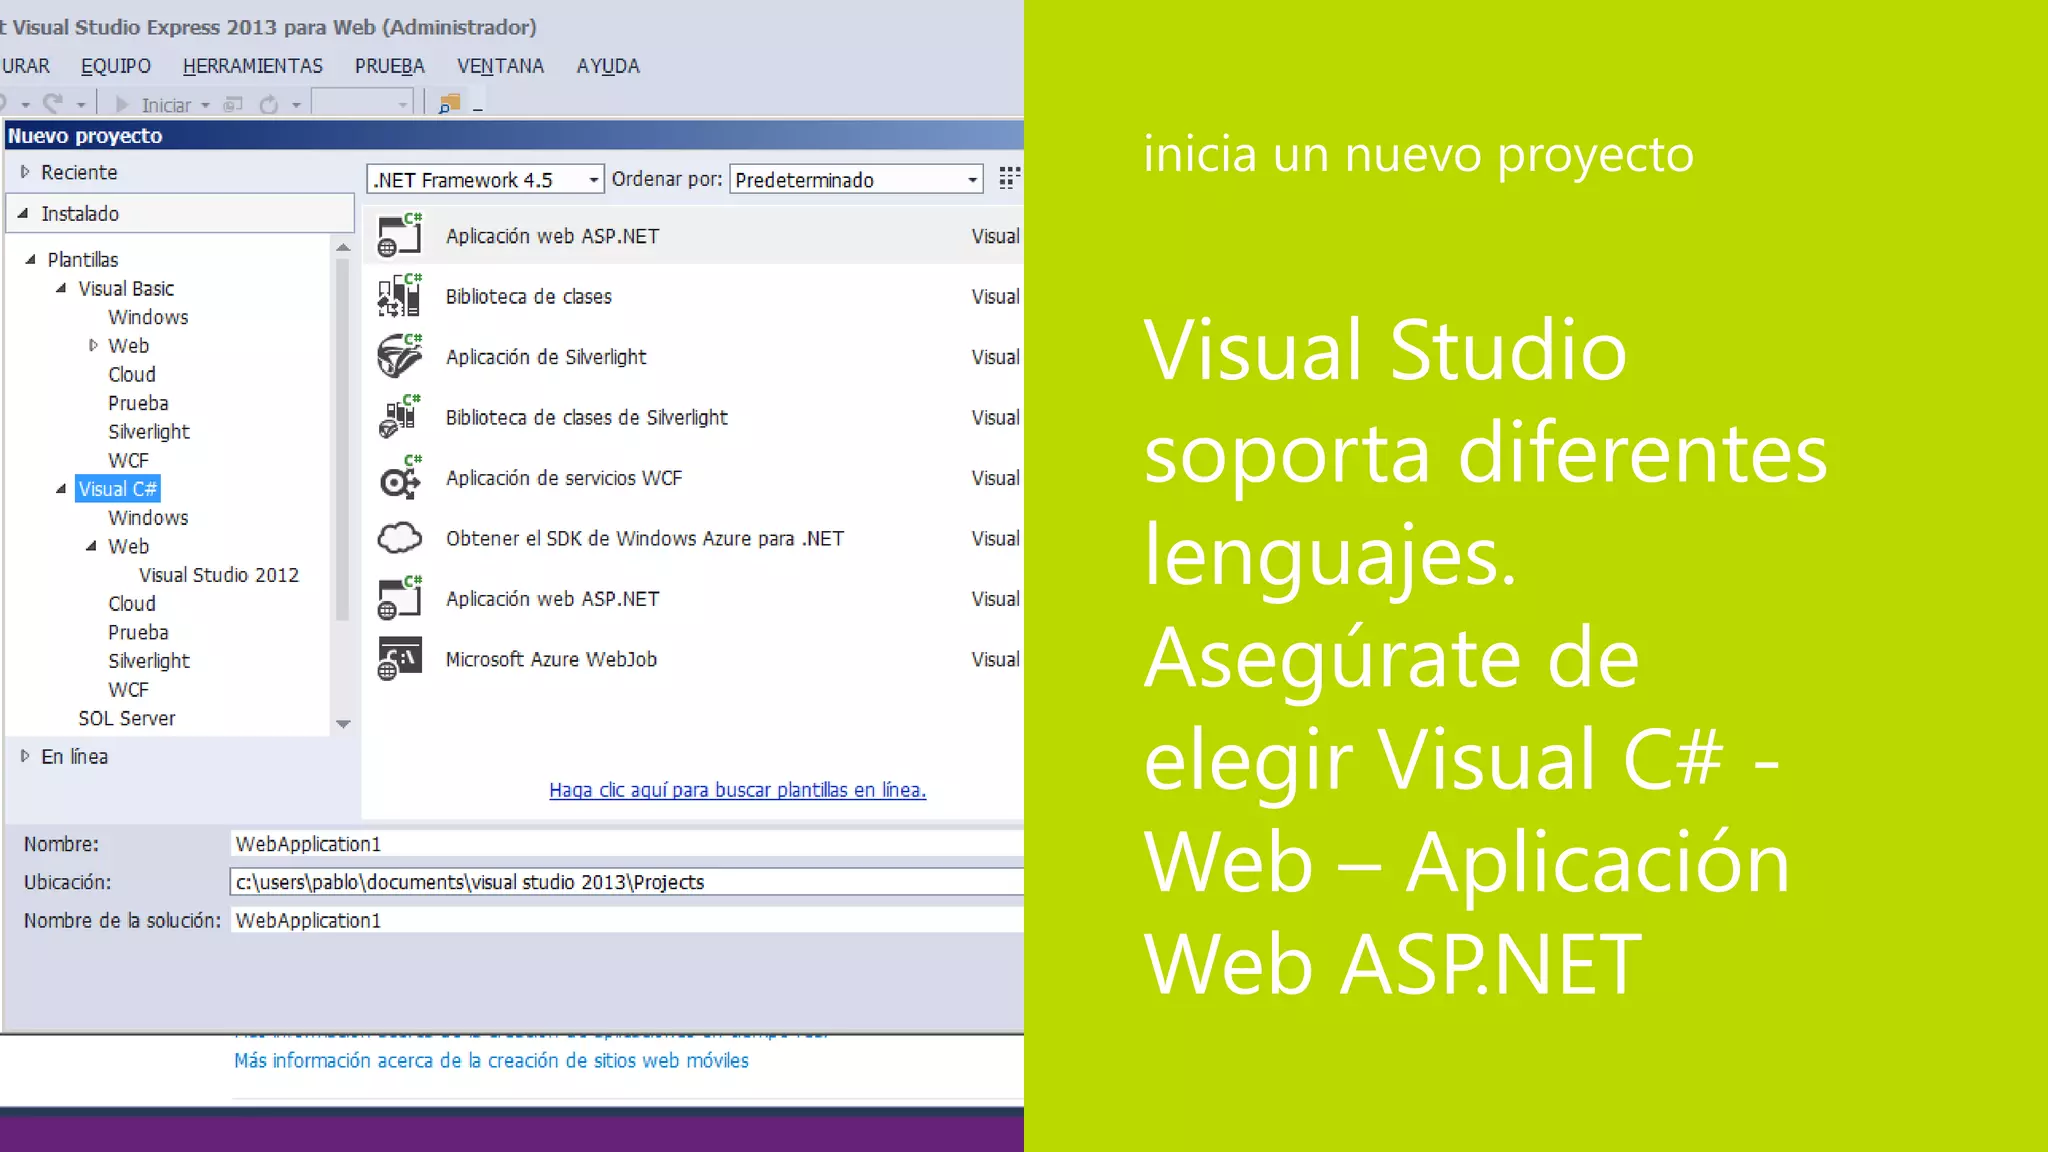Open the HERRAMIENTAS menu
Screen dimensions: 2048x1152
click(x=253, y=66)
